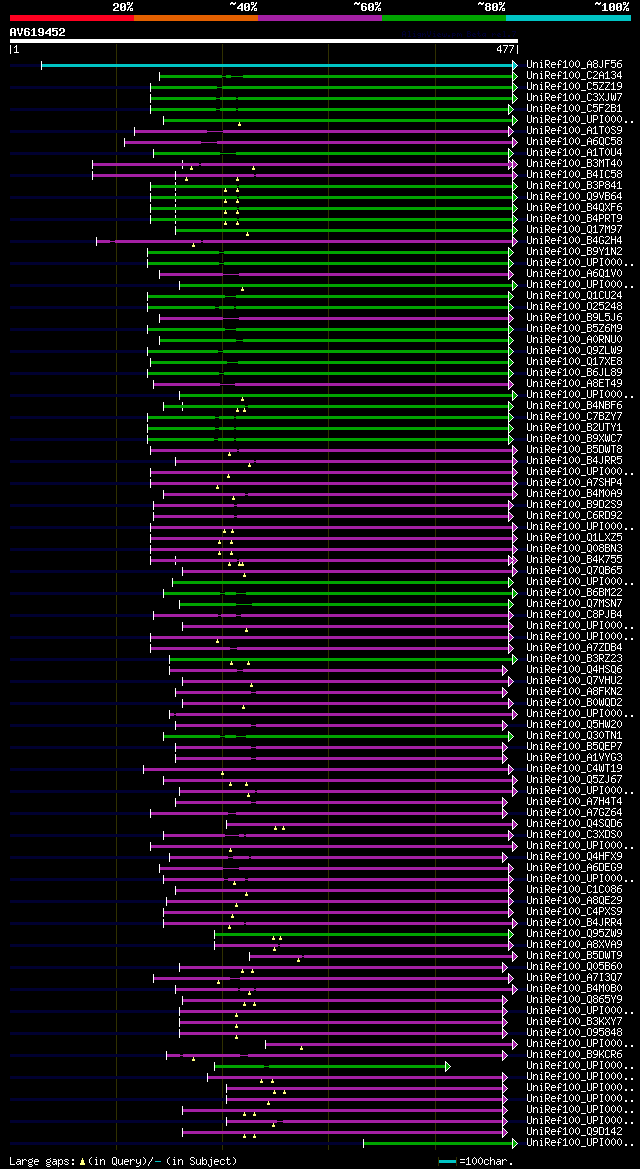This screenshot has width=640, height=1169.
Task: Click the orange ~40% identity scale segment
Action: (196, 17)
